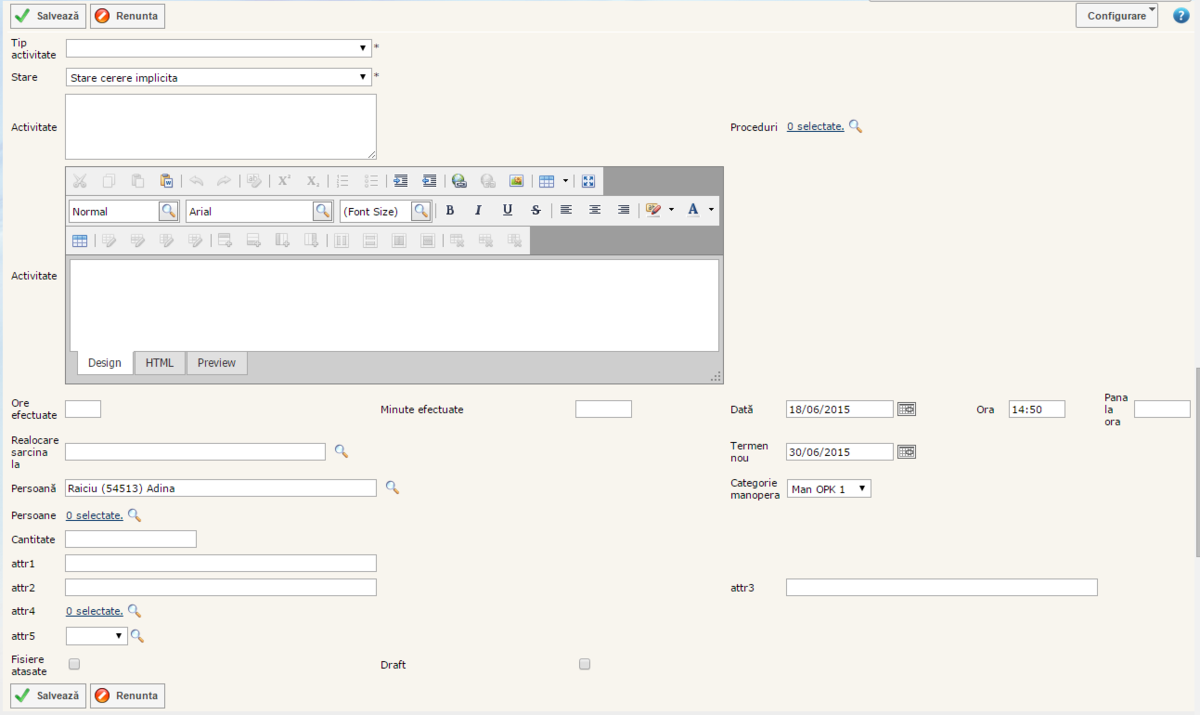Tick the Fisiere atasate checkbox
The width and height of the screenshot is (1200, 715).
(x=74, y=664)
